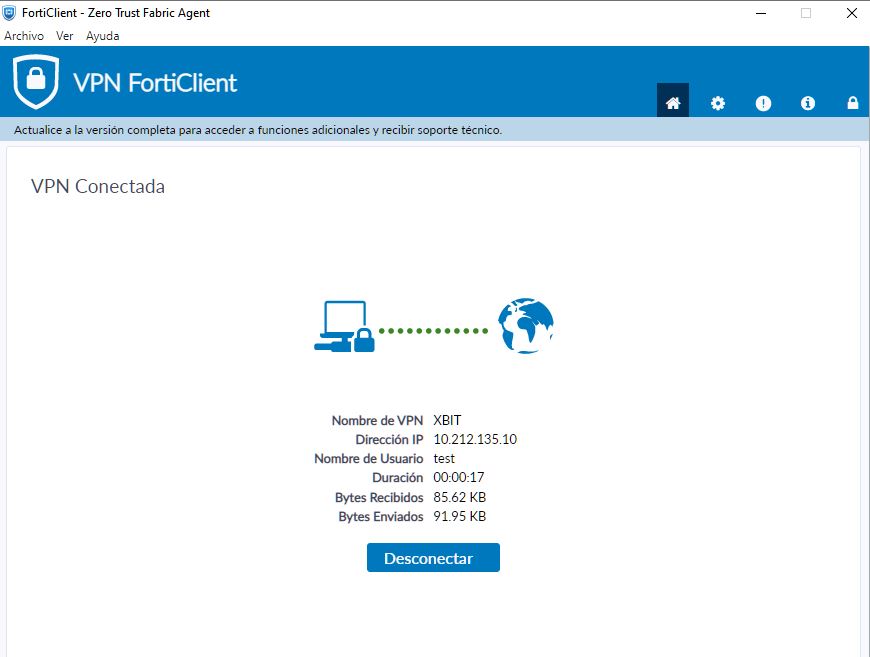Image resolution: width=870 pixels, height=657 pixels.
Task: Click the lock icon in header
Action: pyautogui.click(x=852, y=103)
